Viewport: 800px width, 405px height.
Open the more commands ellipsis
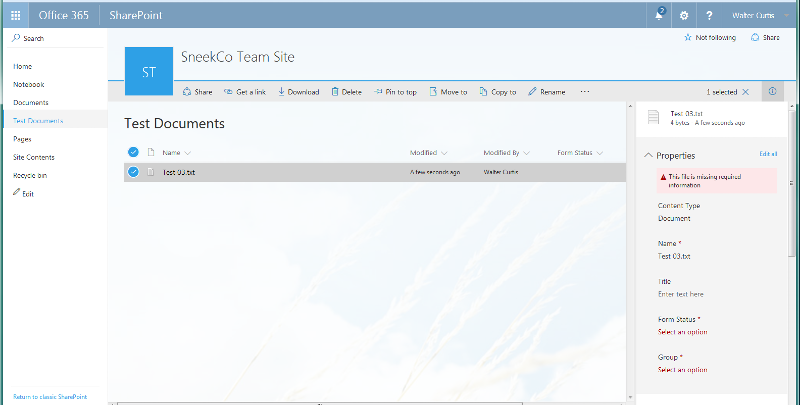(x=585, y=92)
